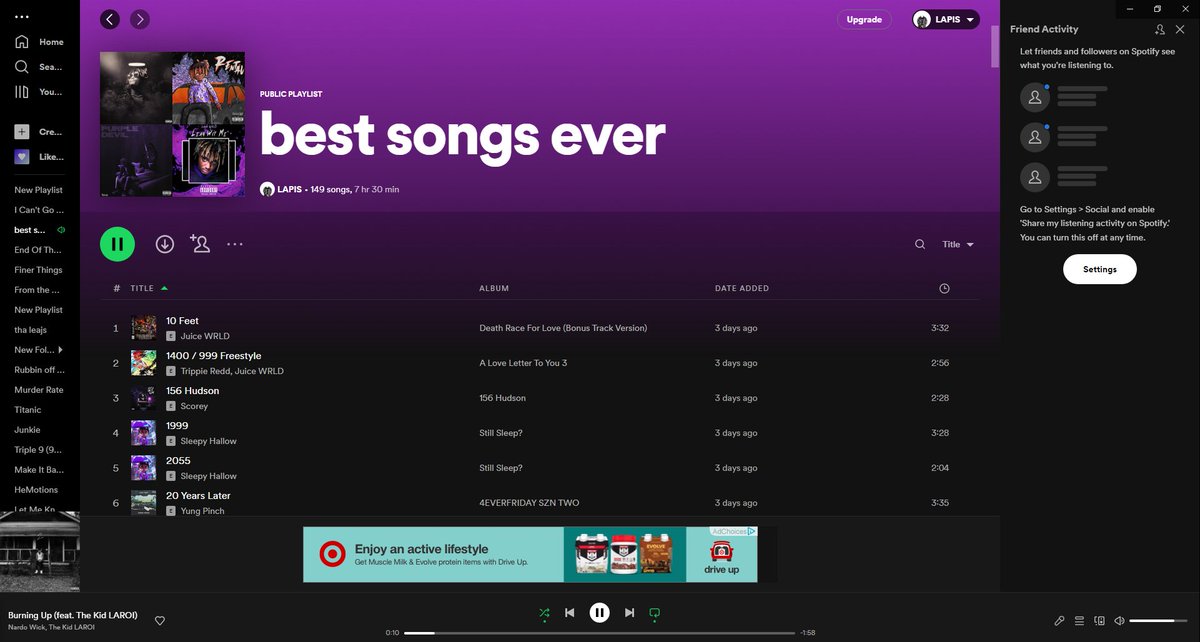This screenshot has height=642, width=1200.
Task: Open artist Juice WRLD under 10 Feet
Action: tap(205, 336)
